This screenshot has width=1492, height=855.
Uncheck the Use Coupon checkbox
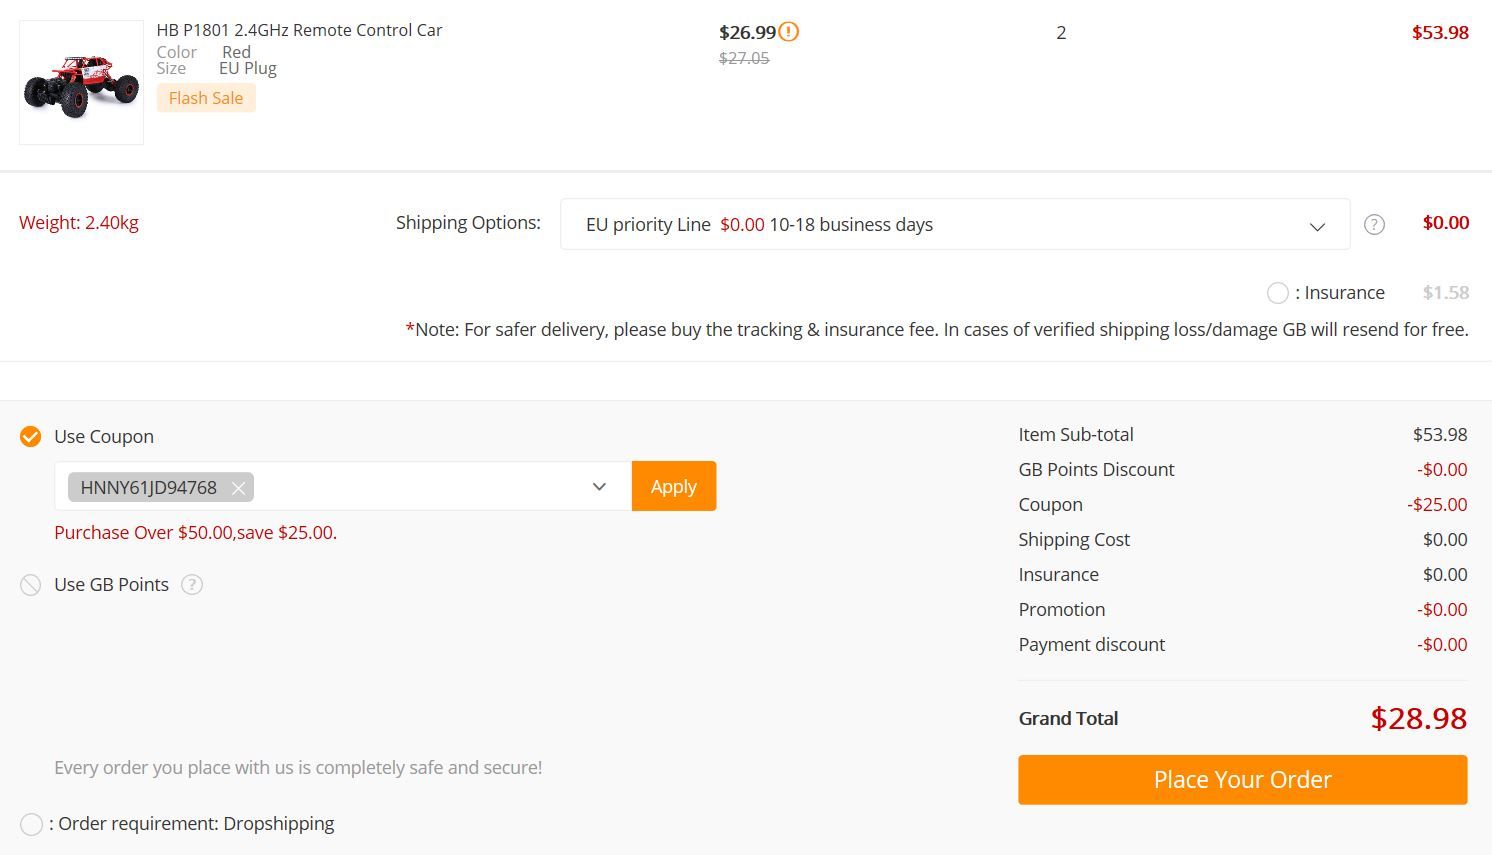click(31, 437)
